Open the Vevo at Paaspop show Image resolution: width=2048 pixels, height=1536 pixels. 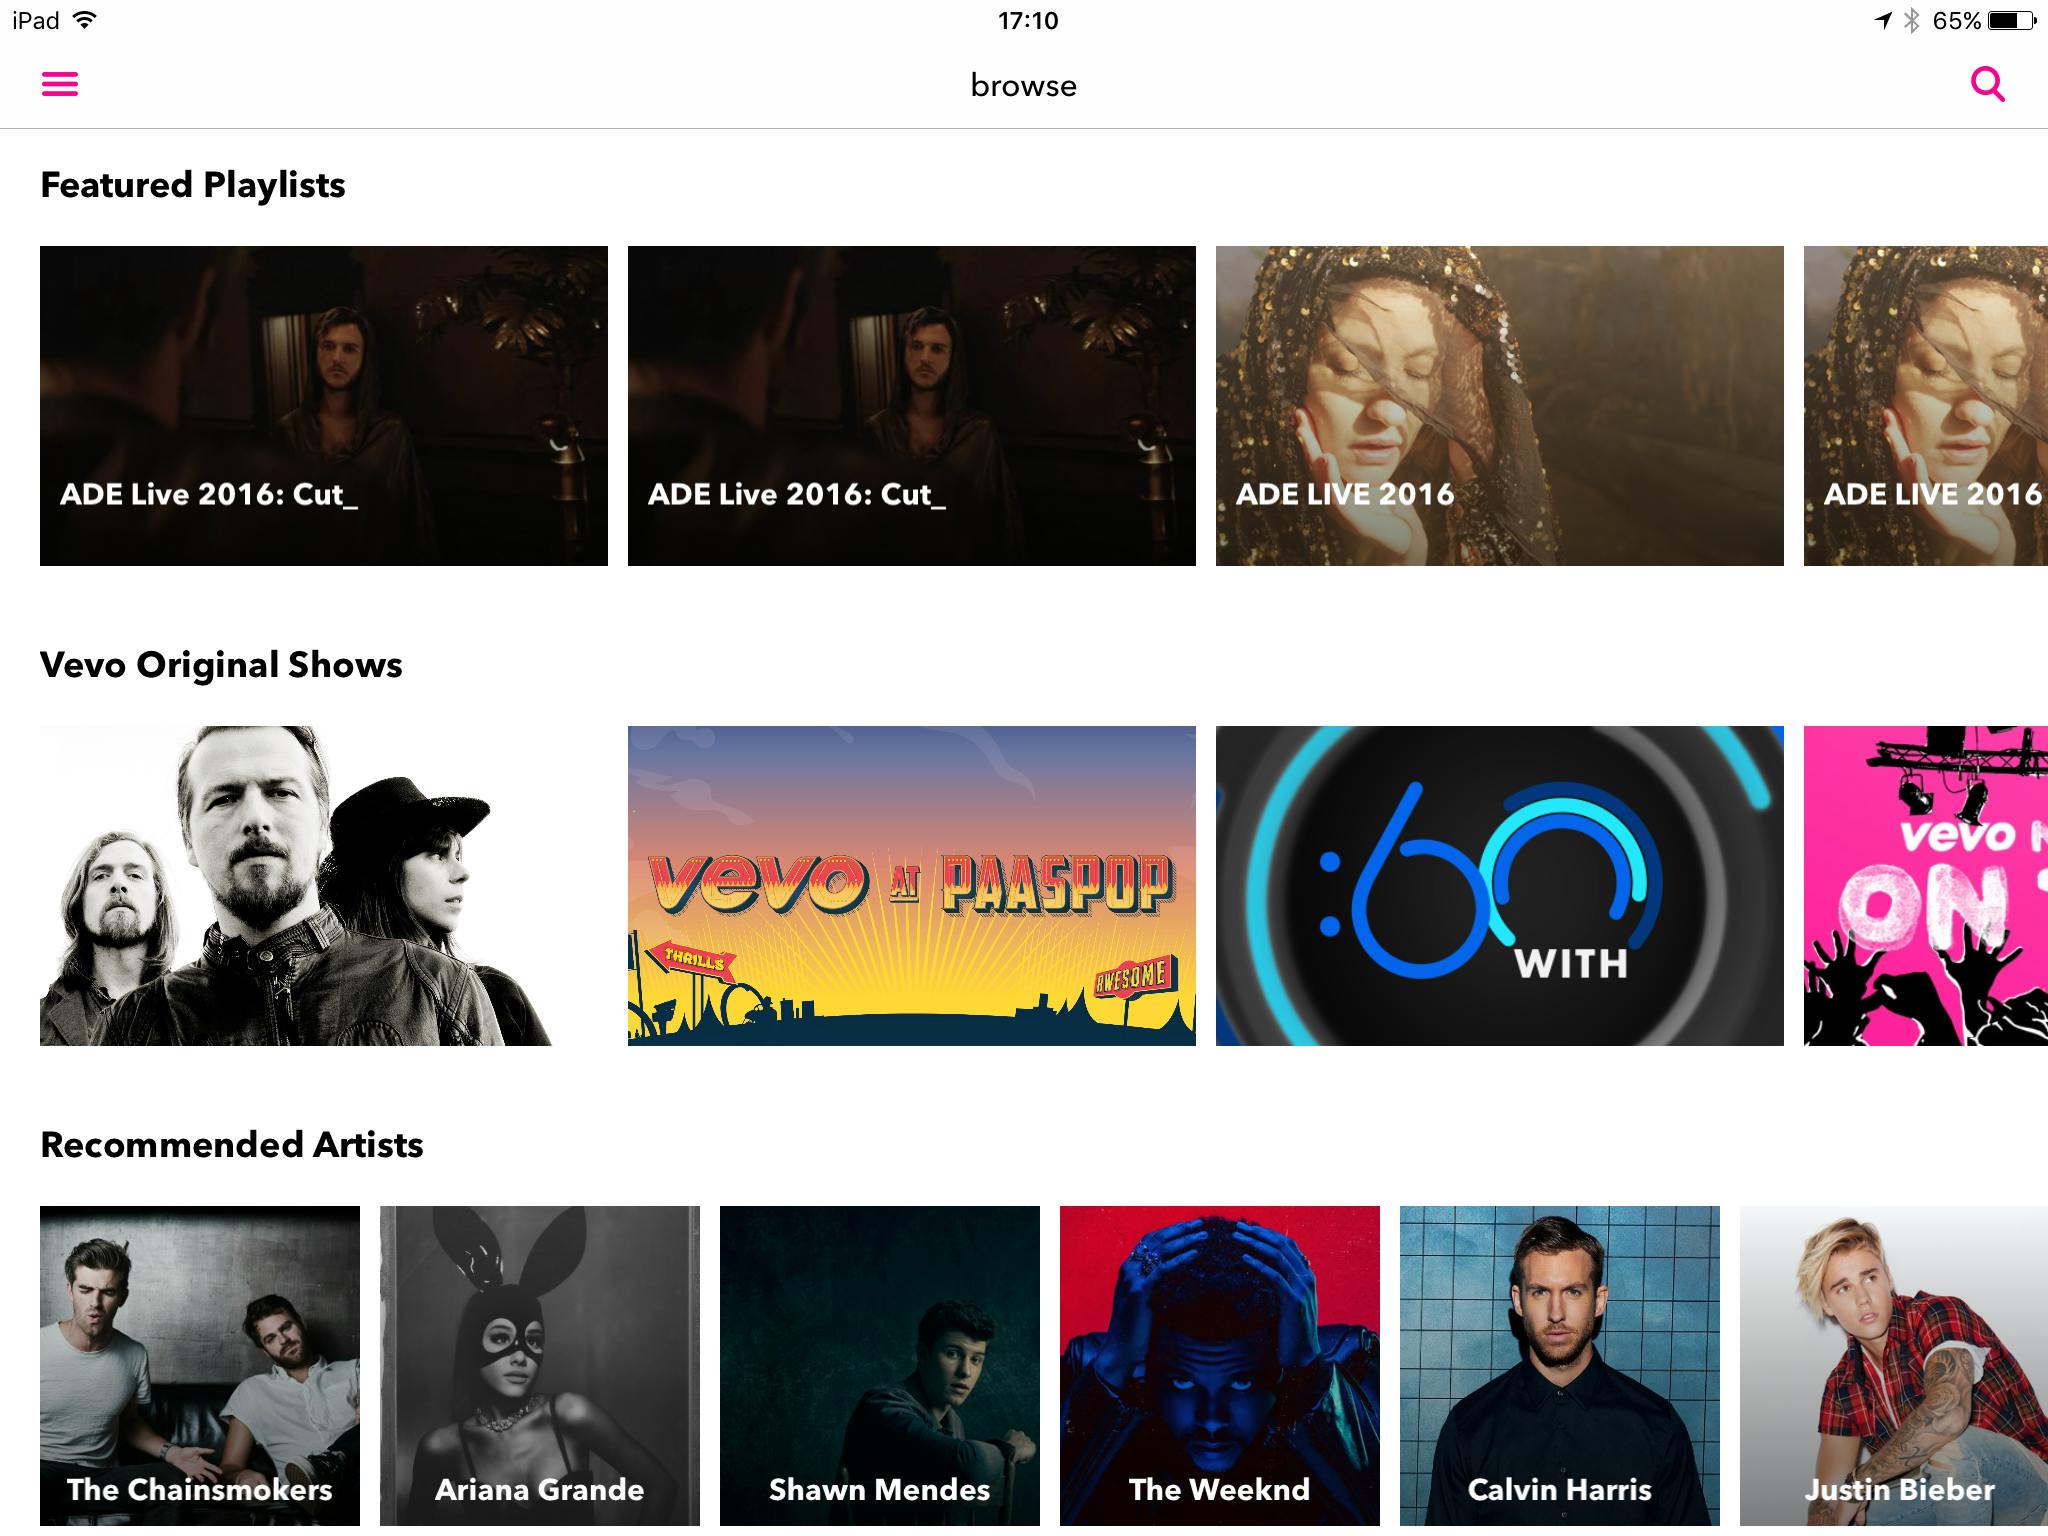coord(911,885)
